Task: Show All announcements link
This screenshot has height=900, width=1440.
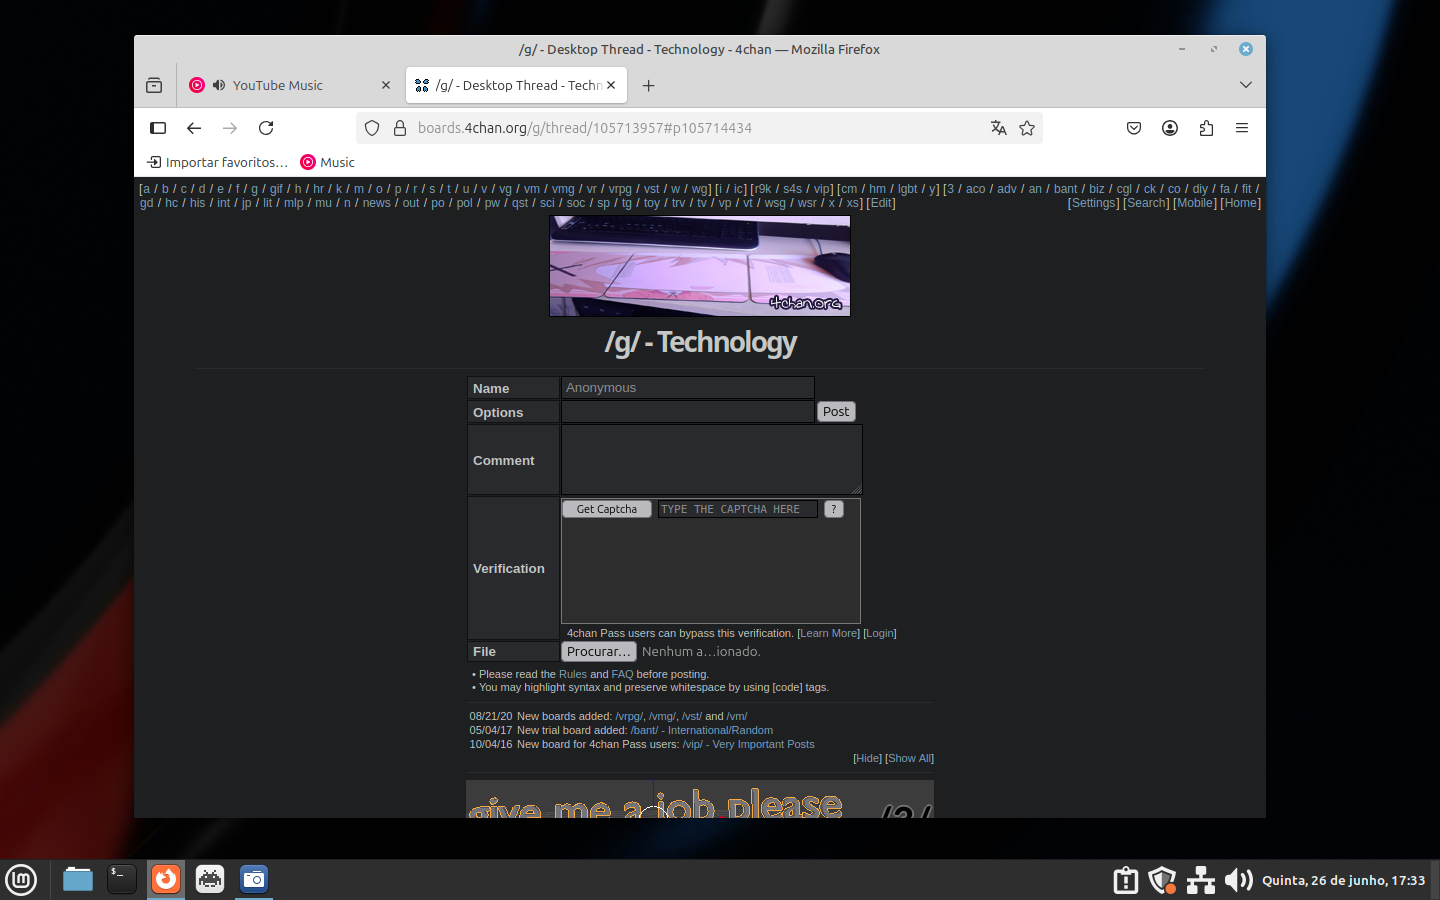Action: tap(909, 758)
